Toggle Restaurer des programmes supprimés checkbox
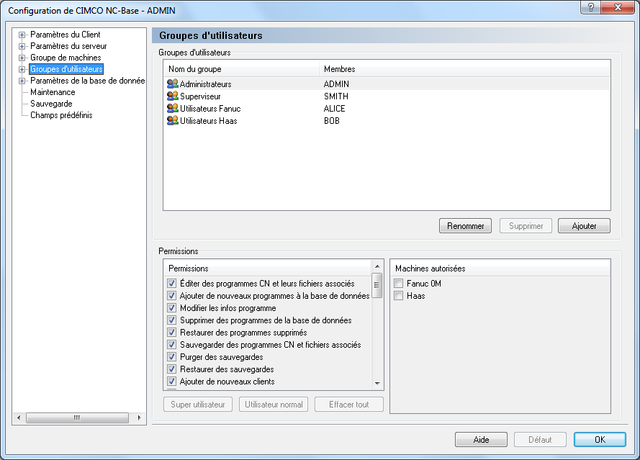 pyautogui.click(x=172, y=332)
